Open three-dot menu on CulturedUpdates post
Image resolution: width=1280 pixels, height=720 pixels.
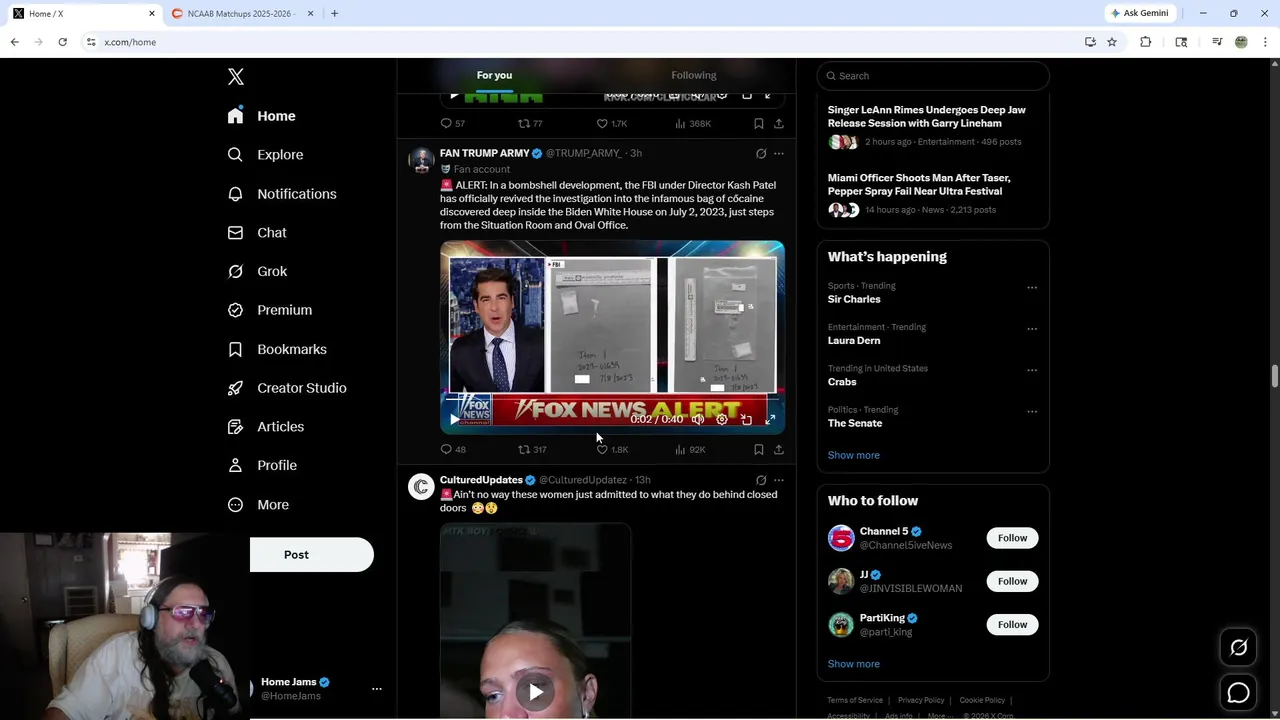coord(779,480)
